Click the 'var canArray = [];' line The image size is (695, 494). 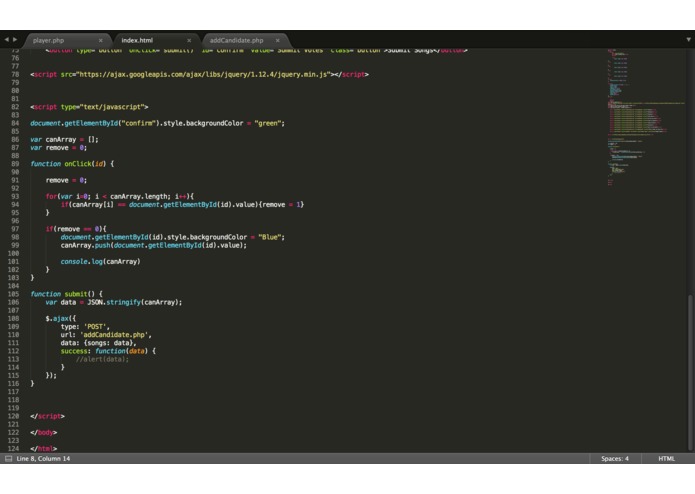64,140
